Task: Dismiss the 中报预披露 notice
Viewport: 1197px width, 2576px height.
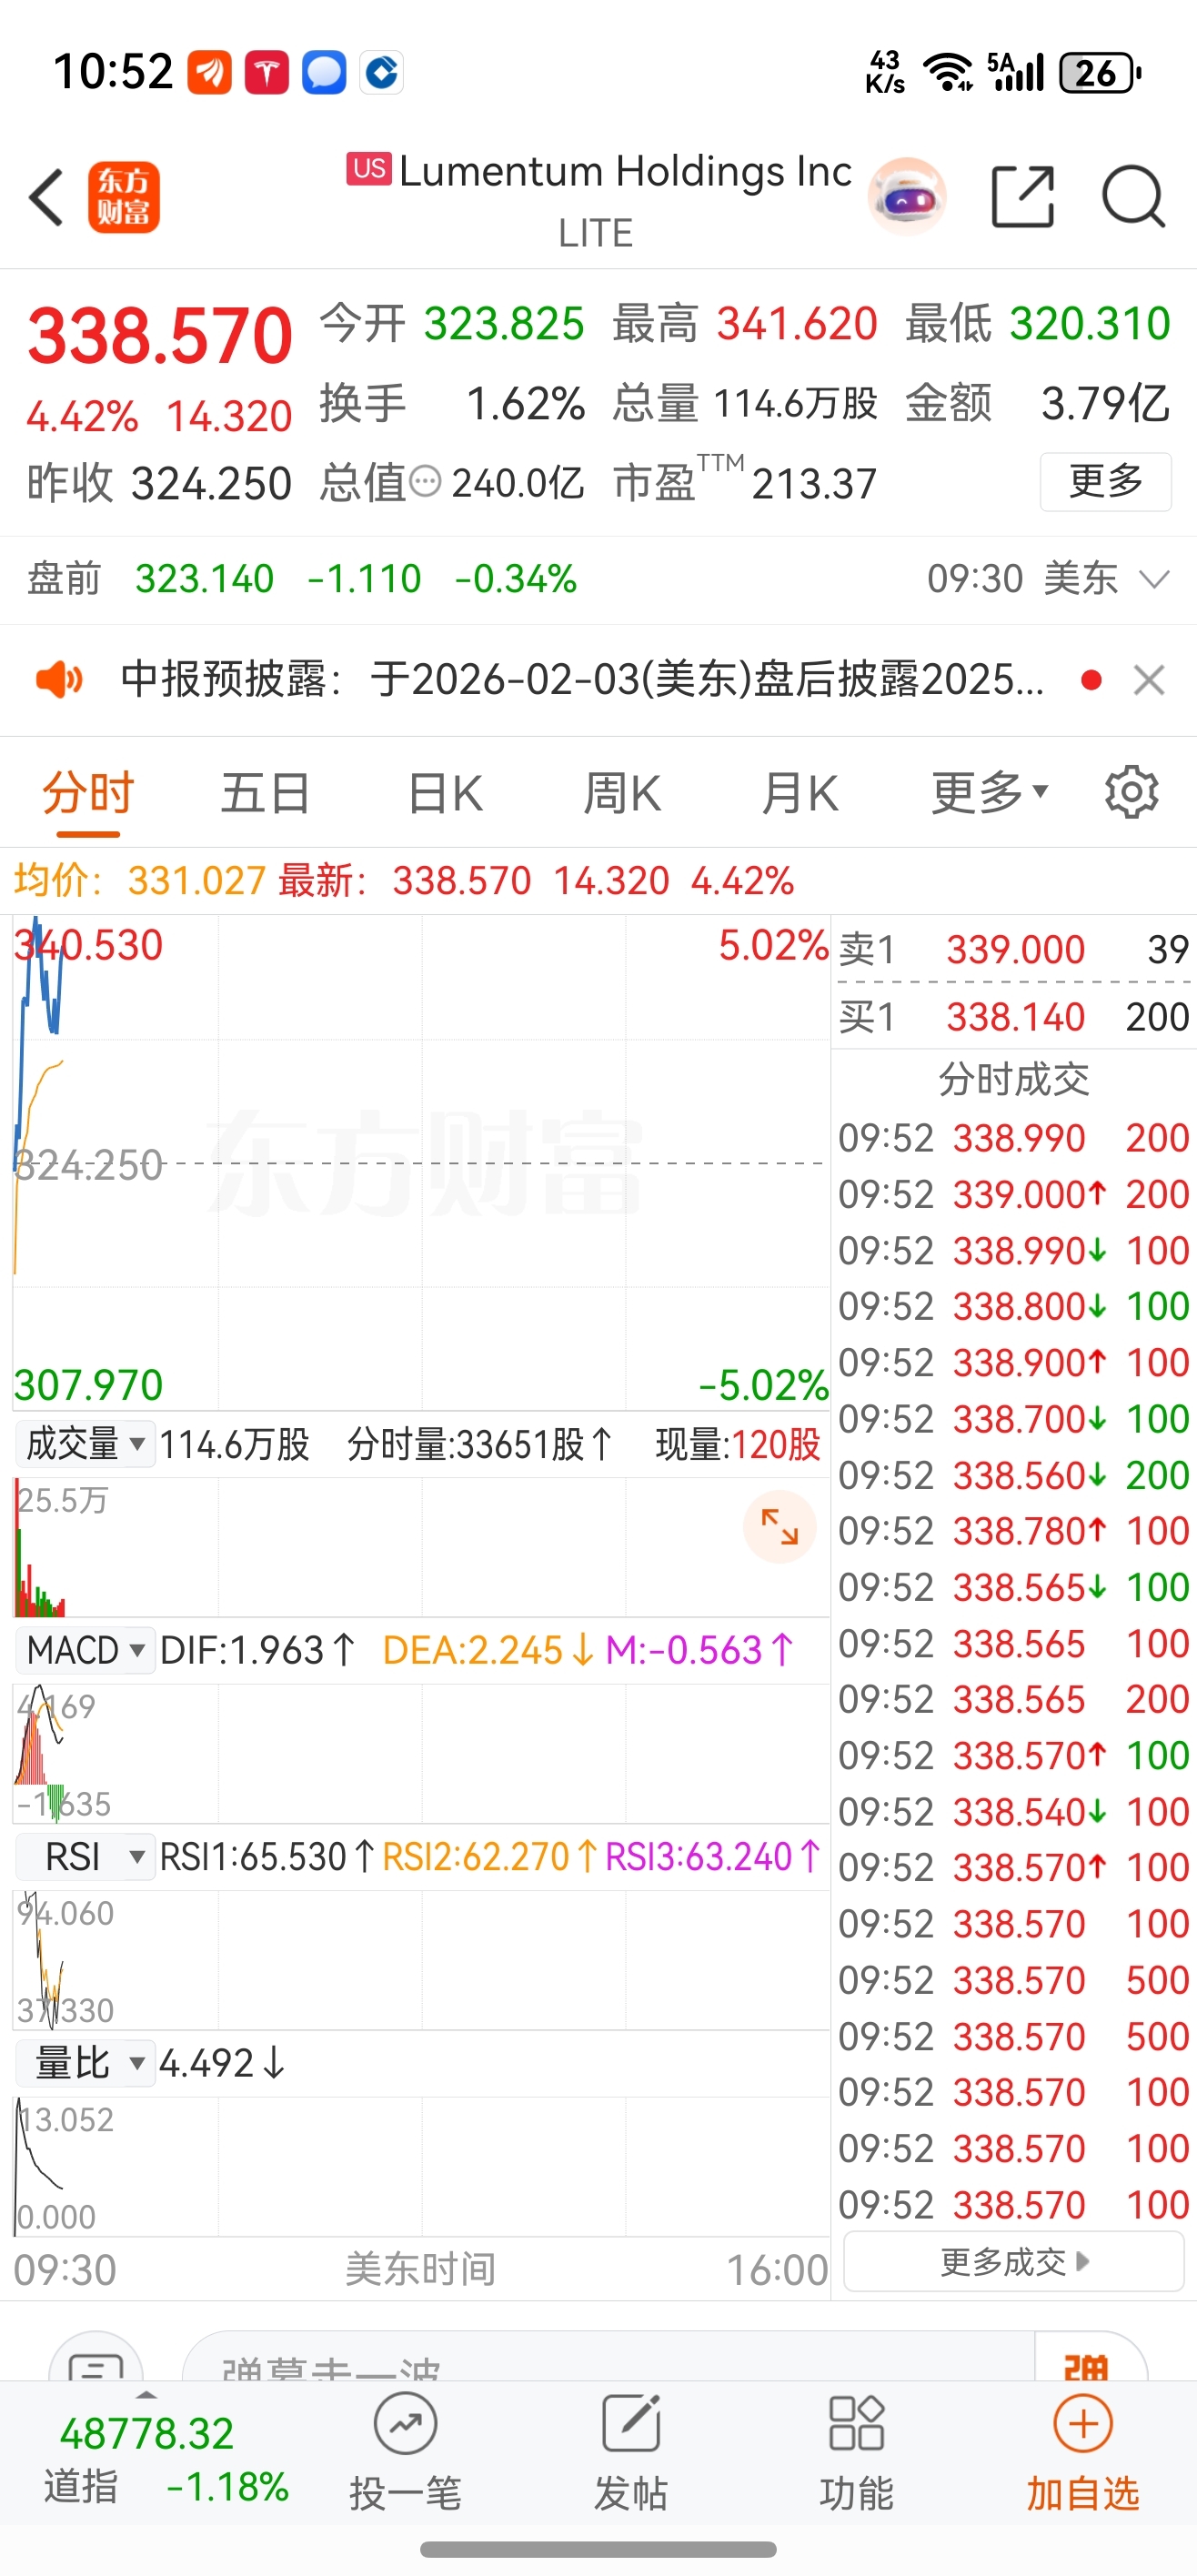Action: (1149, 680)
